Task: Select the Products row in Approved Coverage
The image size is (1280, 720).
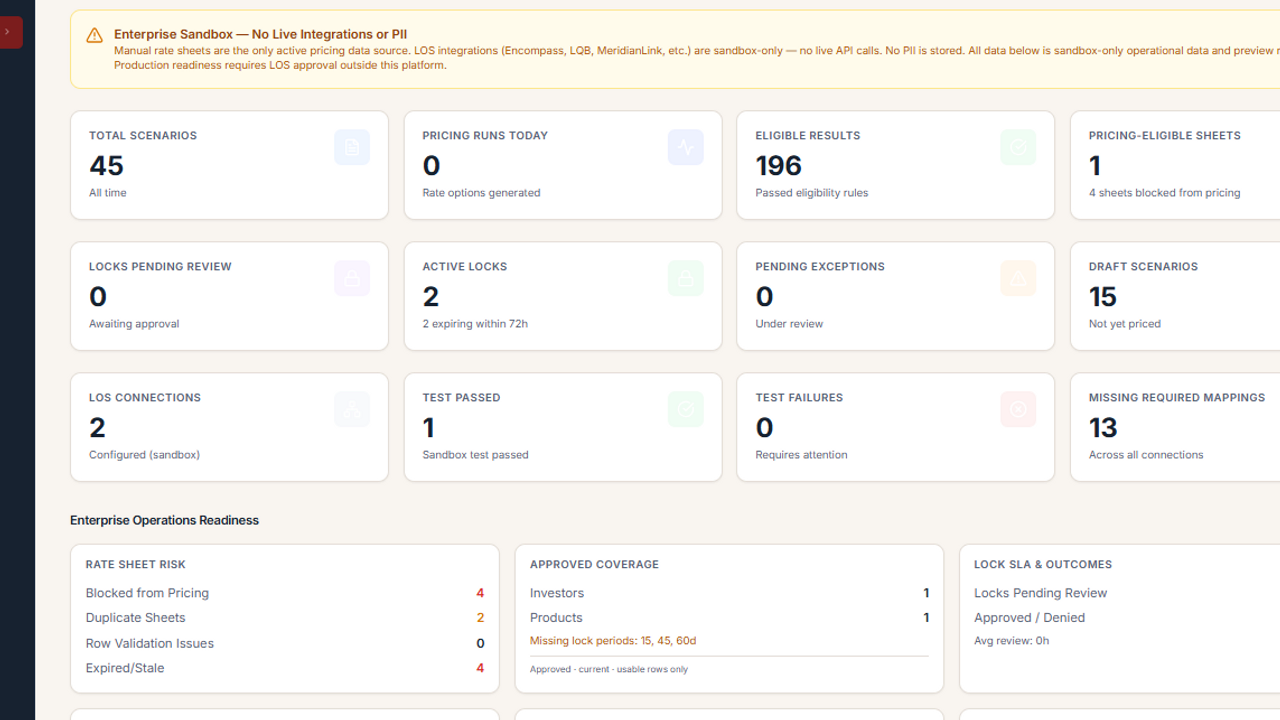Action: point(729,618)
